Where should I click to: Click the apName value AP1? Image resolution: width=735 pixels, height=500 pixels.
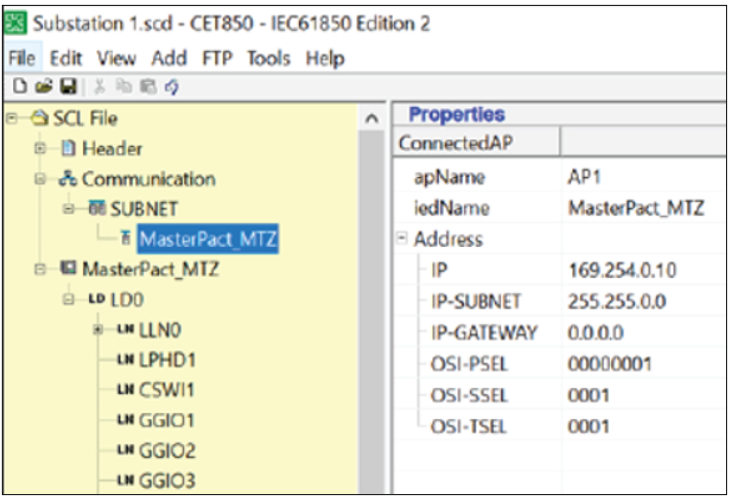584,177
